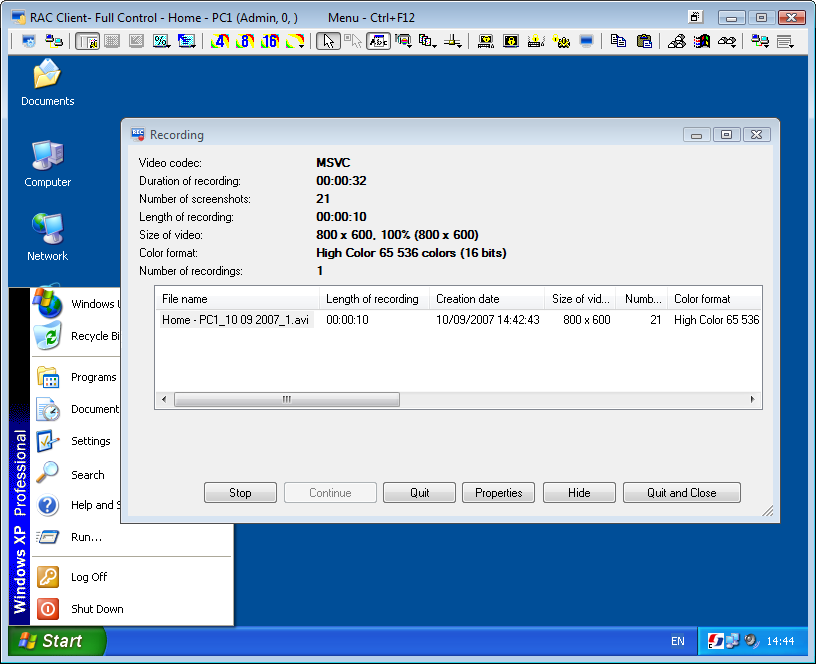The height and width of the screenshot is (664, 816).
Task: Click the EN language indicator in taskbar
Action: click(678, 641)
